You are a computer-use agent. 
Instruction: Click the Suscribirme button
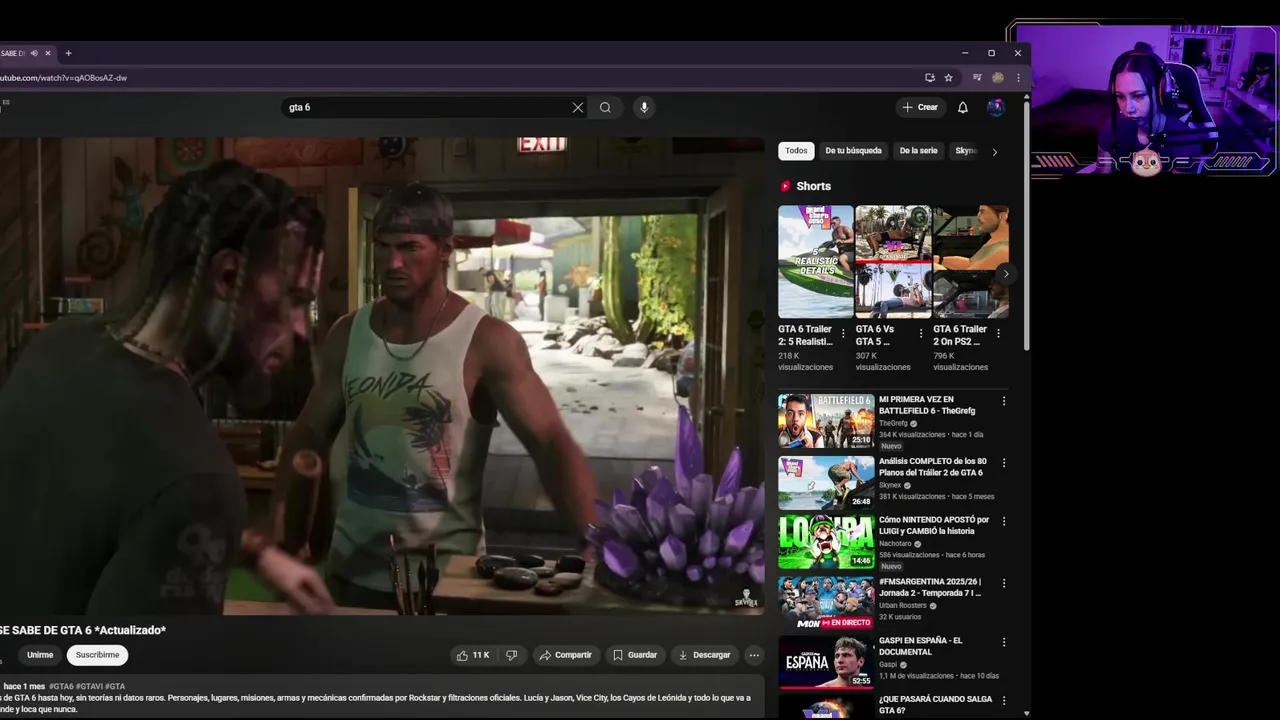(97, 655)
